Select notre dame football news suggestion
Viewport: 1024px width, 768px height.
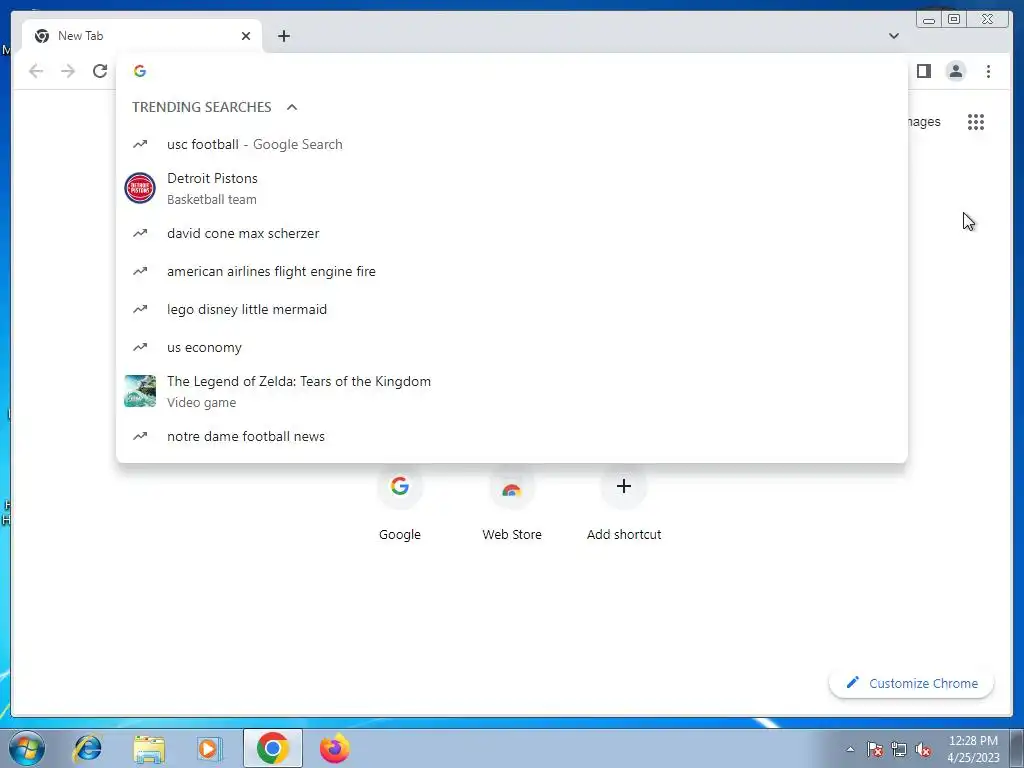pos(511,436)
